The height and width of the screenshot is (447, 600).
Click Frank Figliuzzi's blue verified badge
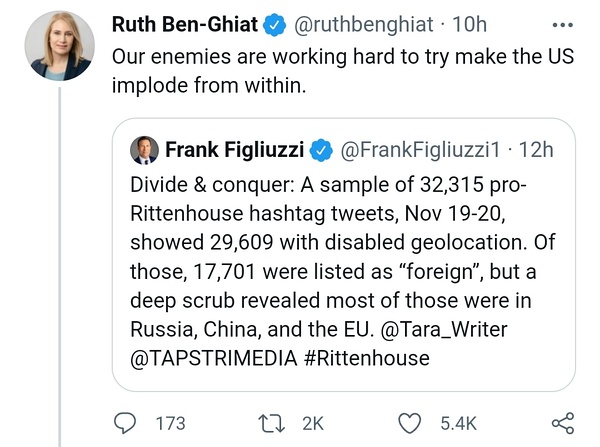click(320, 150)
